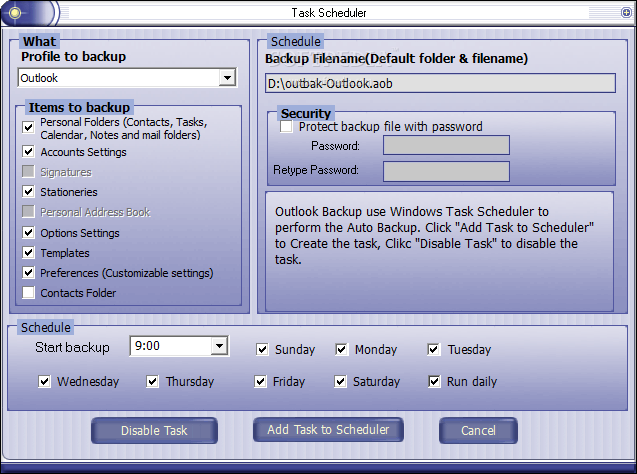Click the Security group label
The image size is (637, 474).
point(306,113)
